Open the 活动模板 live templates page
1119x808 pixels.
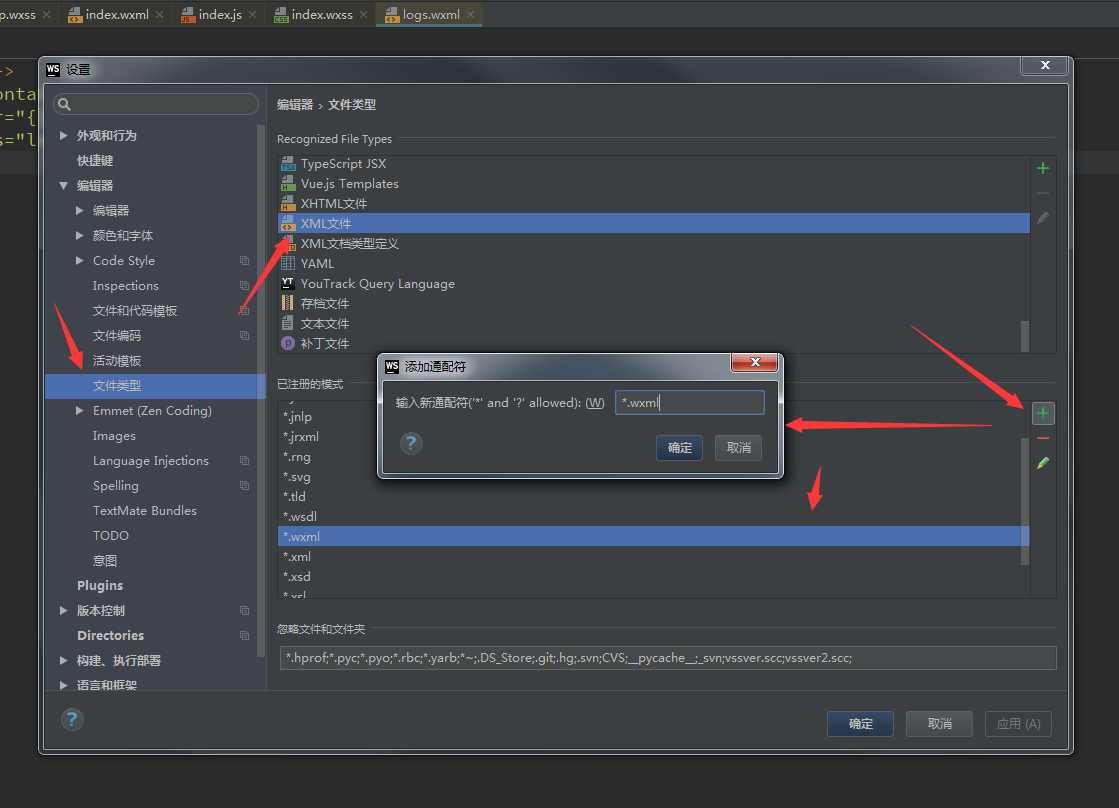click(x=117, y=360)
